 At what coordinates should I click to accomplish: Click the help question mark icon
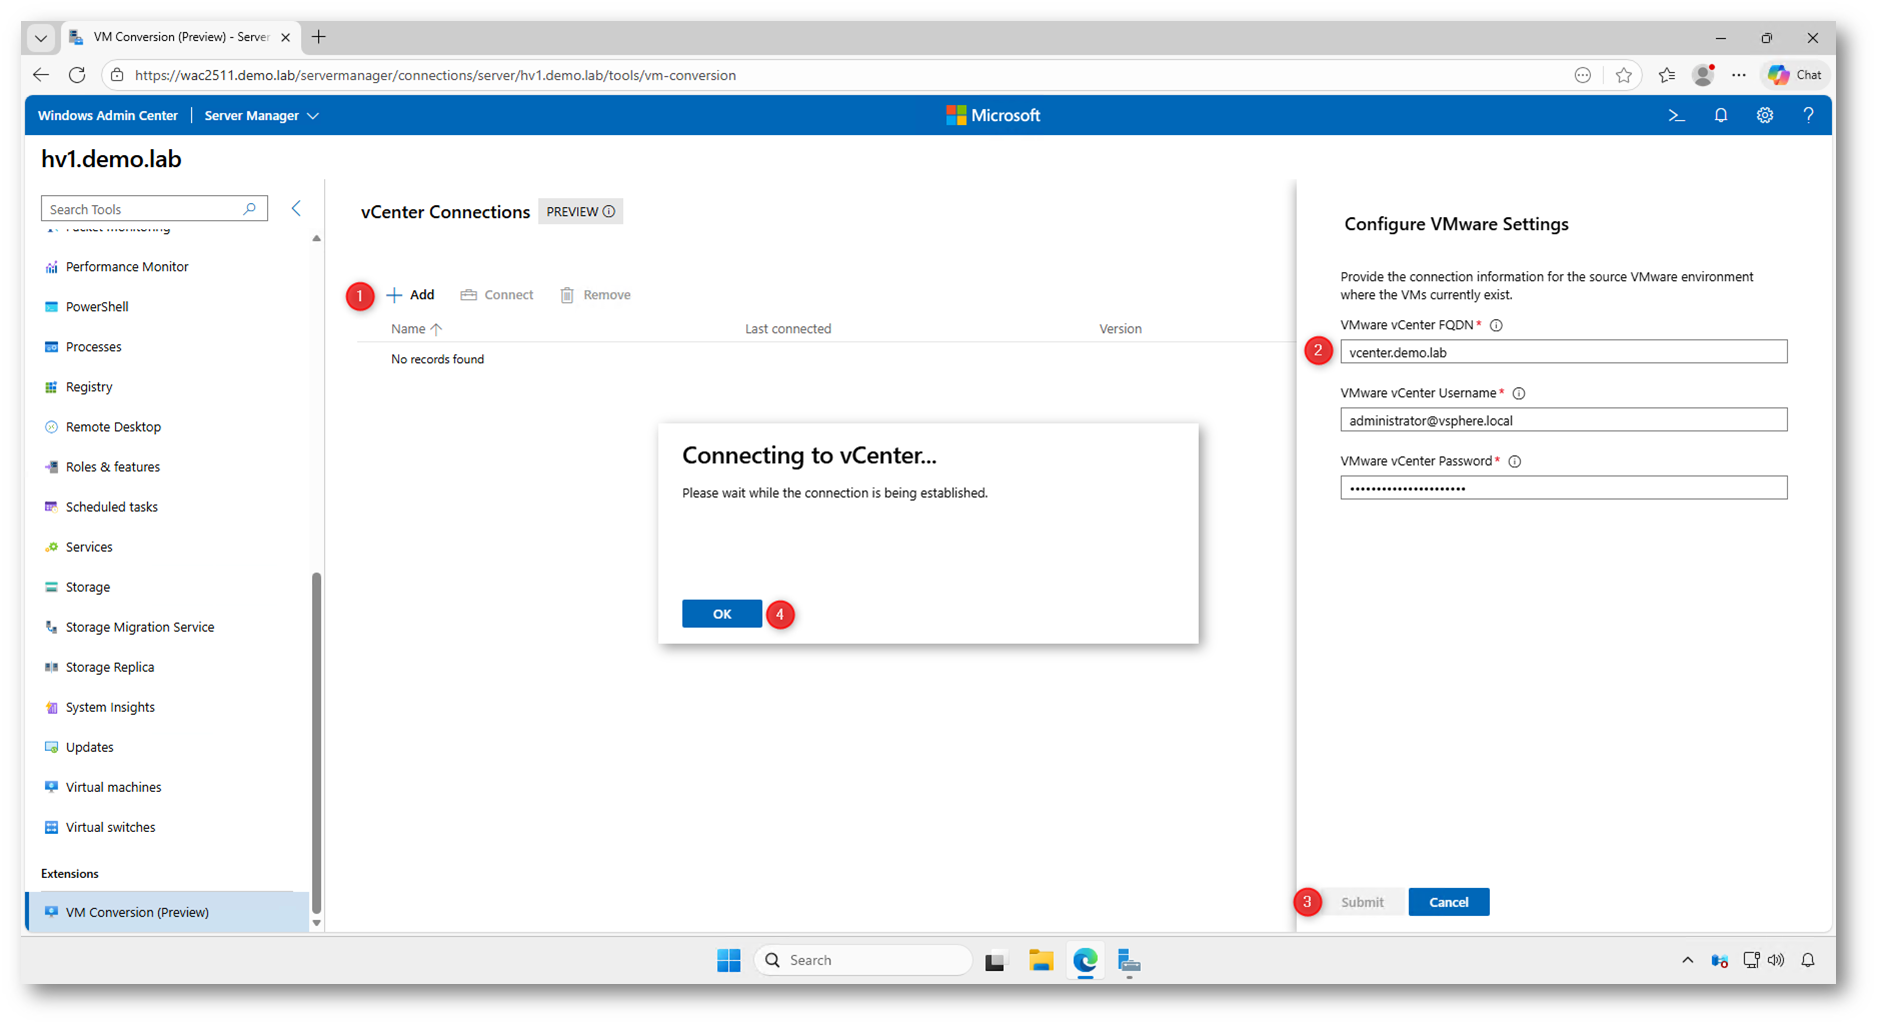1808,116
